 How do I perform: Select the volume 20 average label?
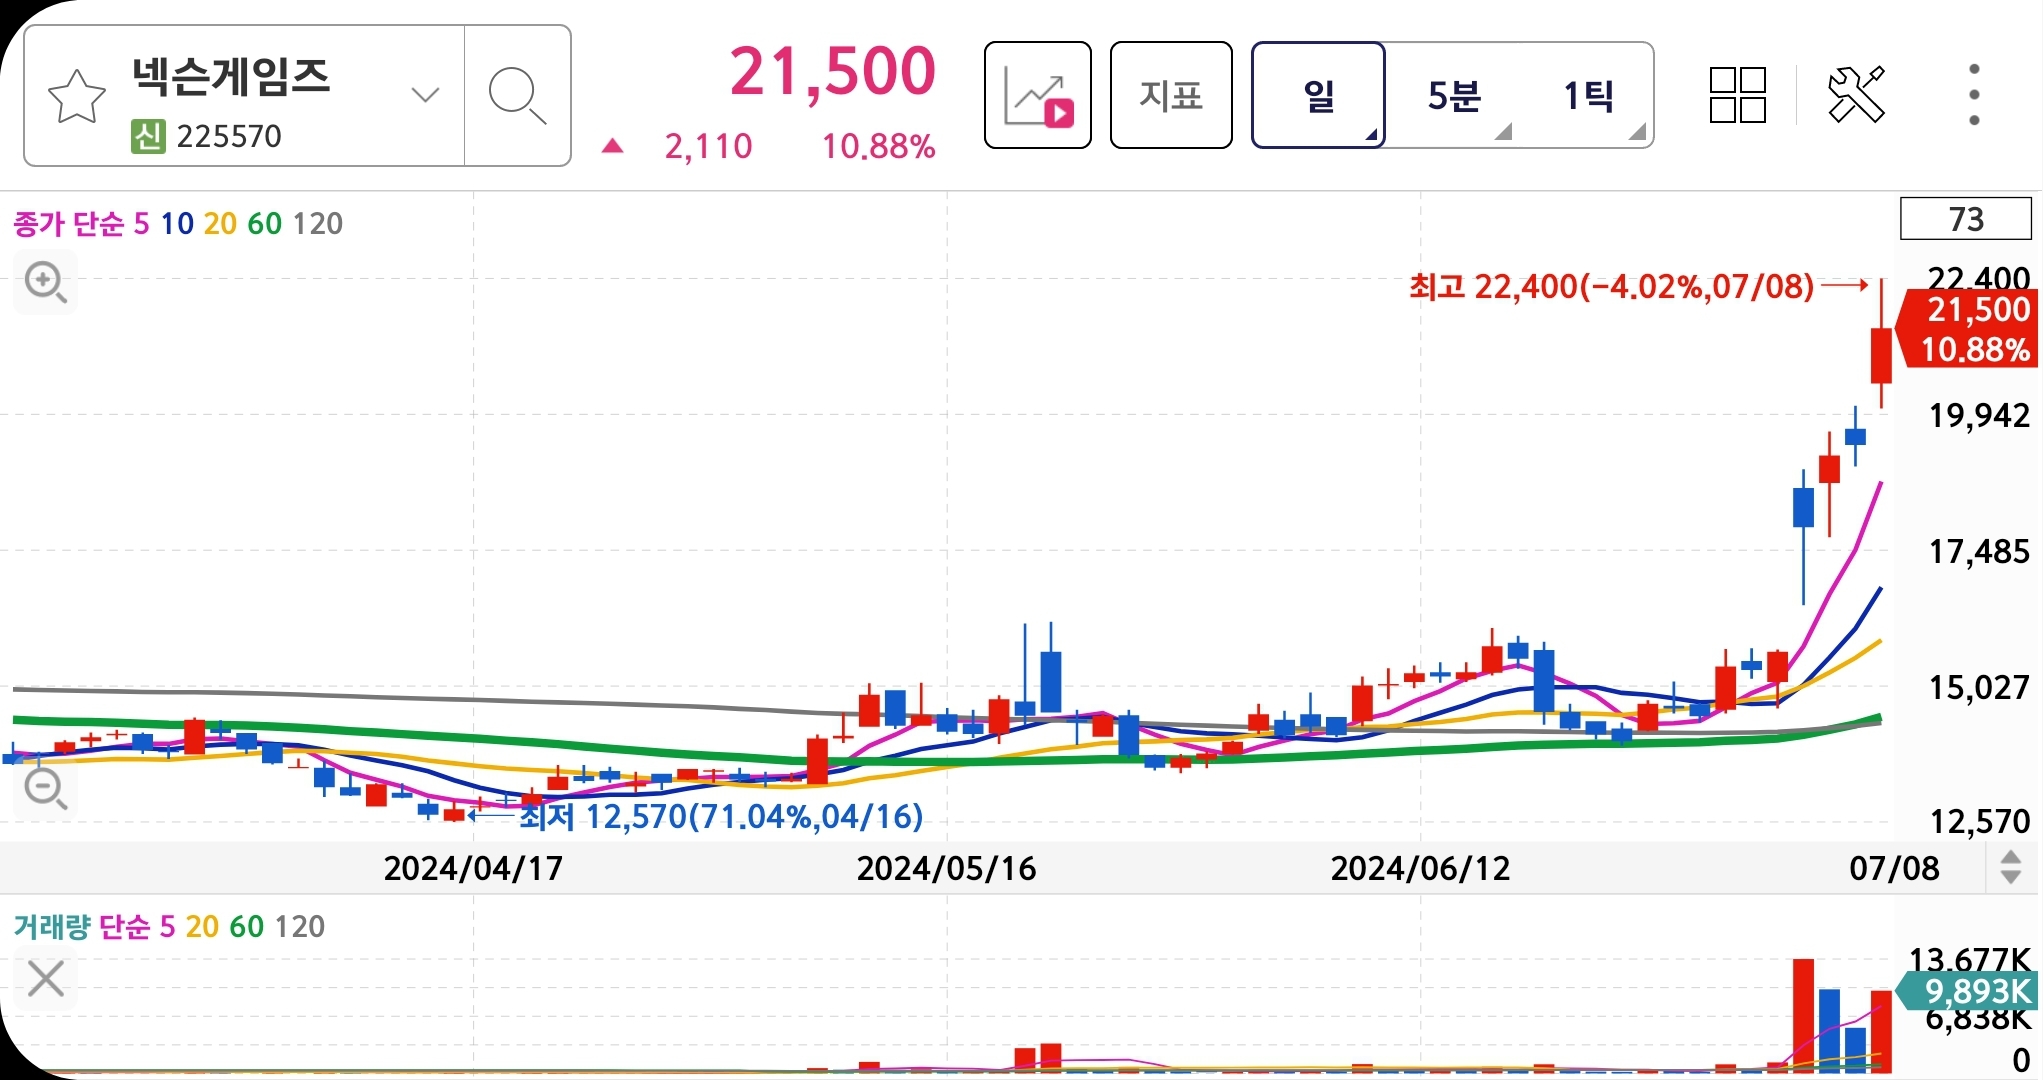(202, 927)
